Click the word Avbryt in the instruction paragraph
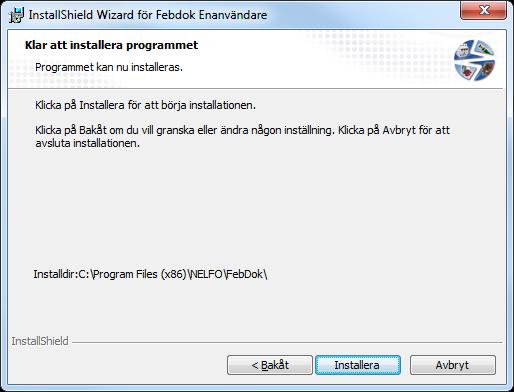This screenshot has width=514, height=392. coord(399,130)
